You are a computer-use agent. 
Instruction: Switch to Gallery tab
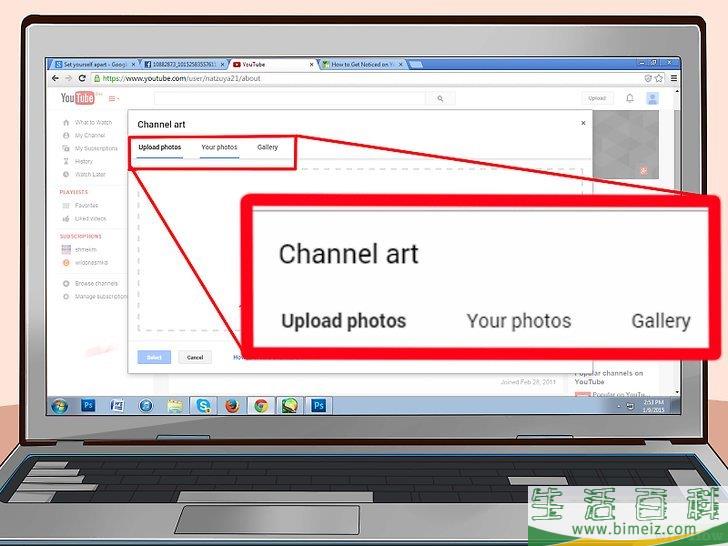267,147
